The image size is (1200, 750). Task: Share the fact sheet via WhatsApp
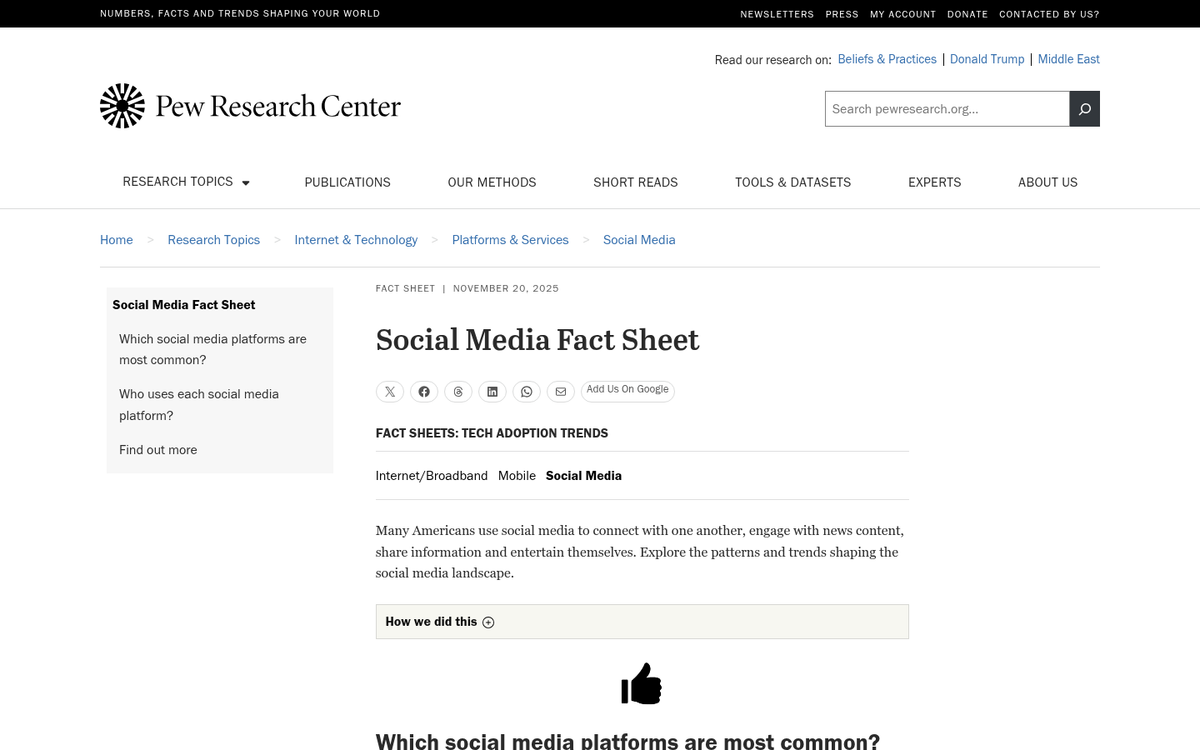click(526, 392)
